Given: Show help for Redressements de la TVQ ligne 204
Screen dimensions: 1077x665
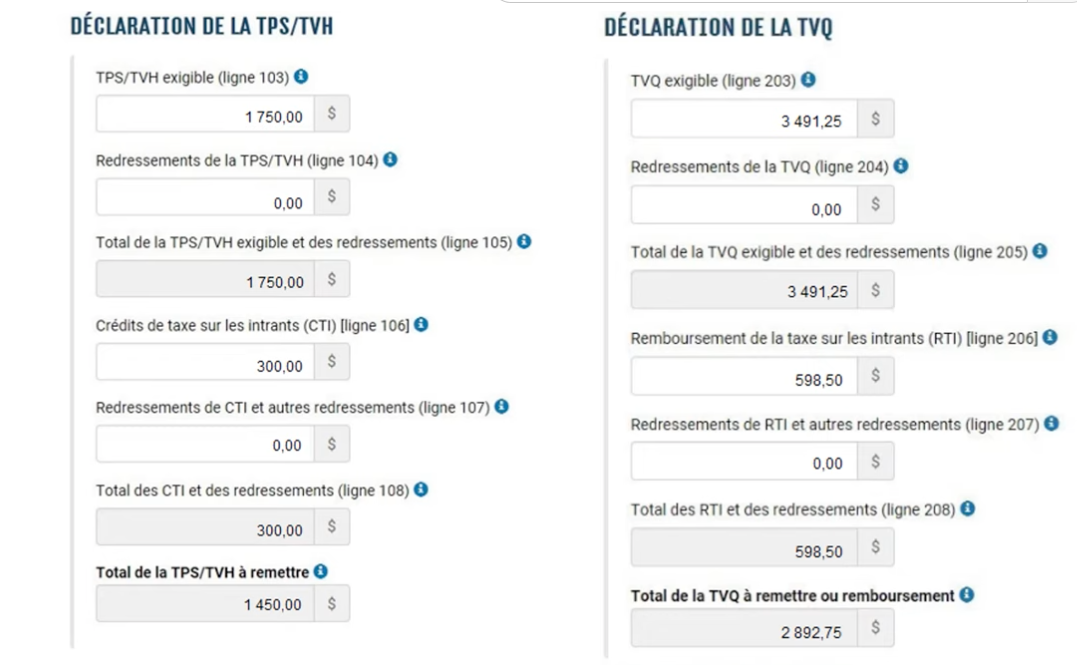Looking at the screenshot, I should tap(900, 167).
